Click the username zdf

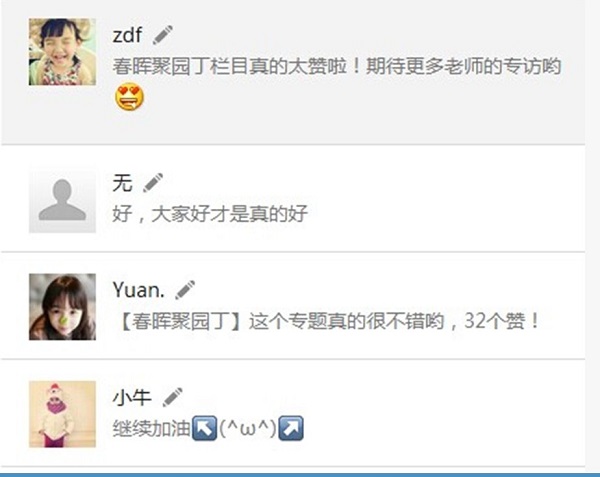[x=127, y=35]
